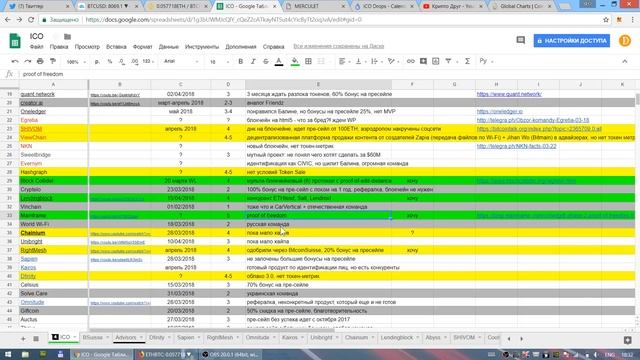Click the formula bar input
The image size is (640, 360).
pyautogui.click(x=327, y=74)
